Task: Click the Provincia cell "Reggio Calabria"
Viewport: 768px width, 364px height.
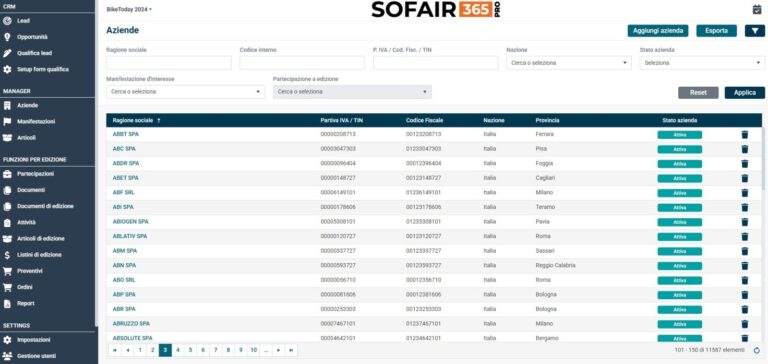Action: coord(555,266)
